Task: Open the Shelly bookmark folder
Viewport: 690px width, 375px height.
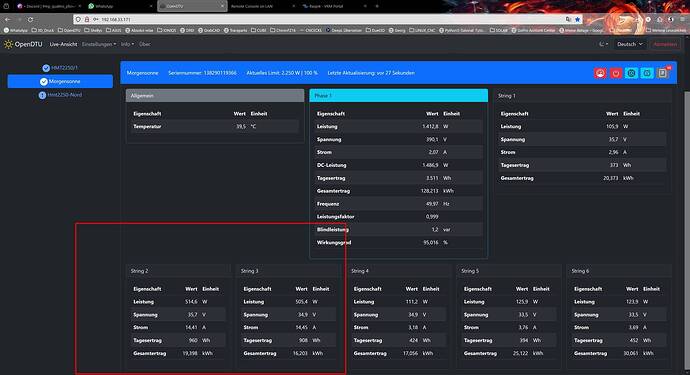Action: click(x=93, y=30)
